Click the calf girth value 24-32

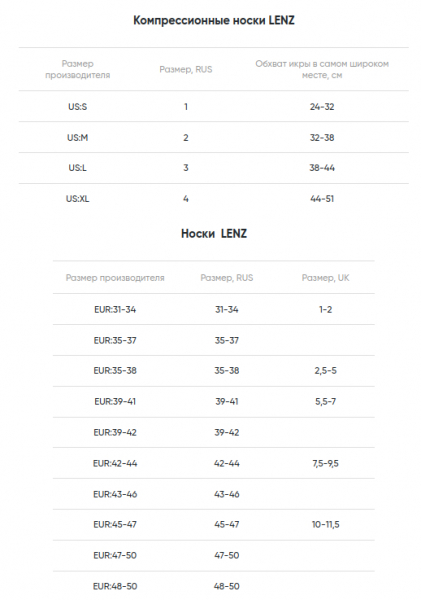click(322, 107)
